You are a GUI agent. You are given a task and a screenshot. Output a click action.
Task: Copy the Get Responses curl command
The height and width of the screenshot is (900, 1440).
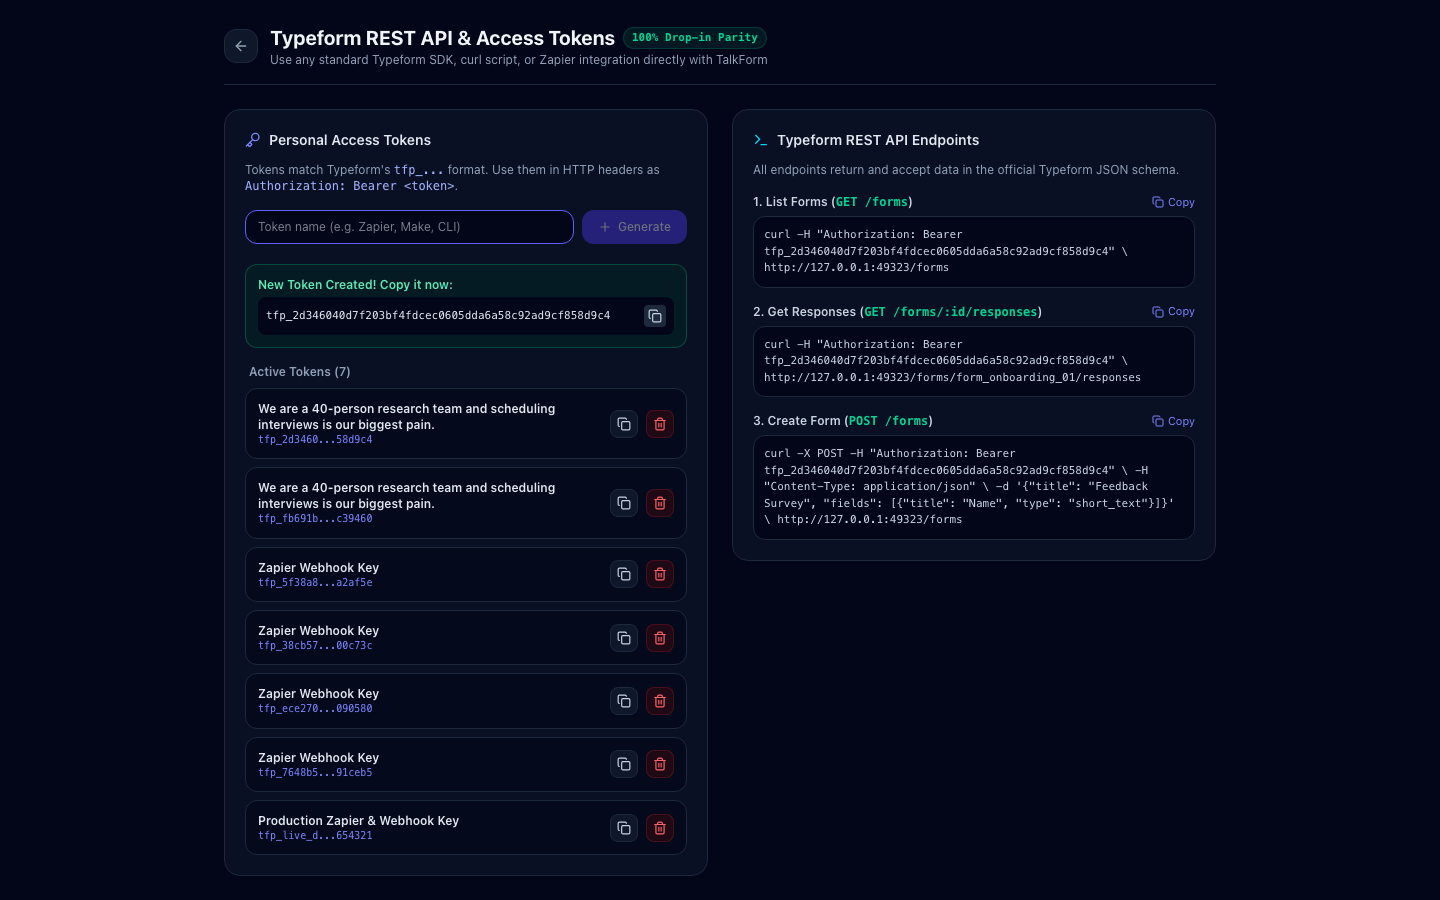[1173, 312]
